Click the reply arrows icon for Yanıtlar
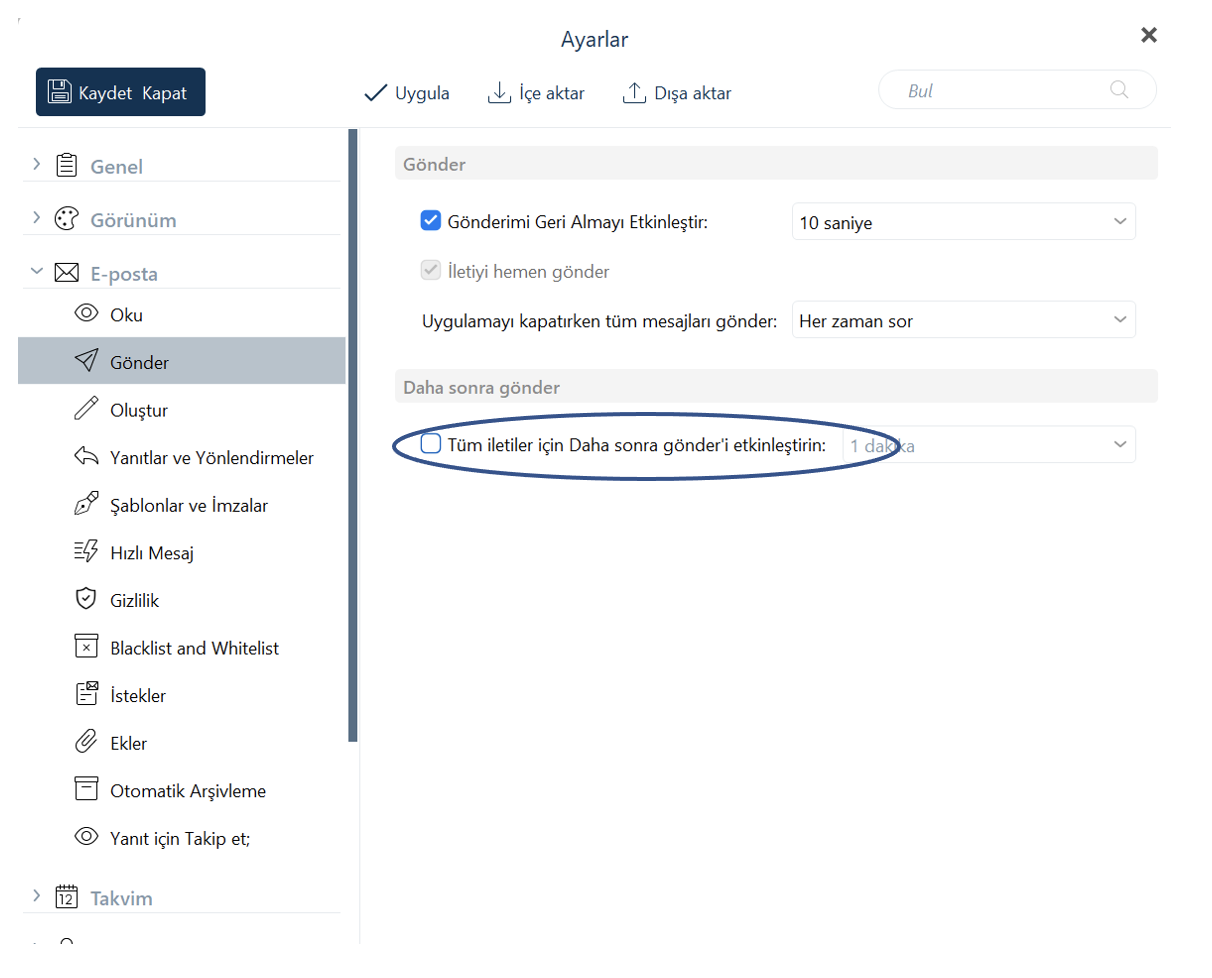Screen dimensions: 1212x978 tap(86, 456)
